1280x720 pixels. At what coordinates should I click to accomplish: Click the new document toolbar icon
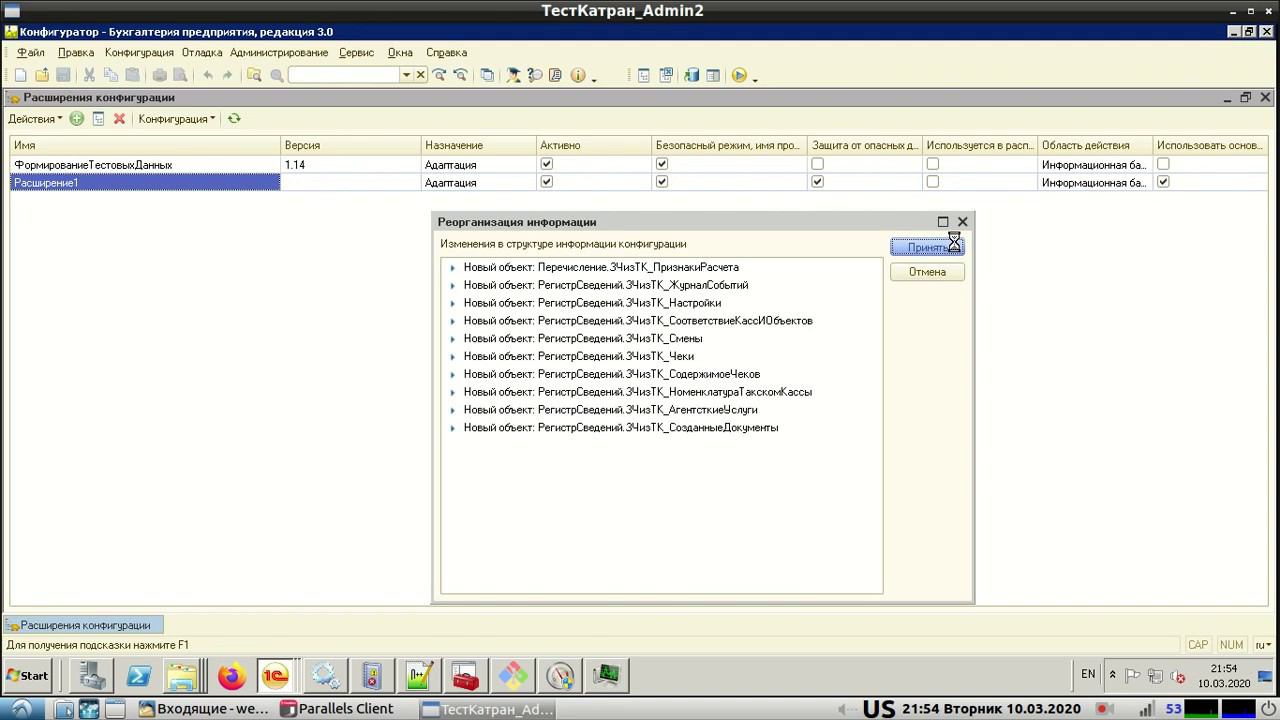20,75
